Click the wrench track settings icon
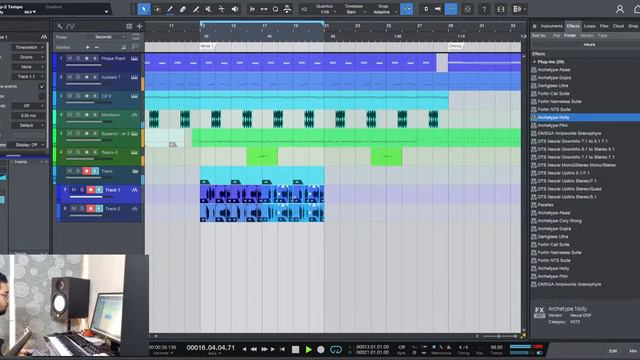The width and height of the screenshot is (640, 360). pyautogui.click(x=60, y=27)
